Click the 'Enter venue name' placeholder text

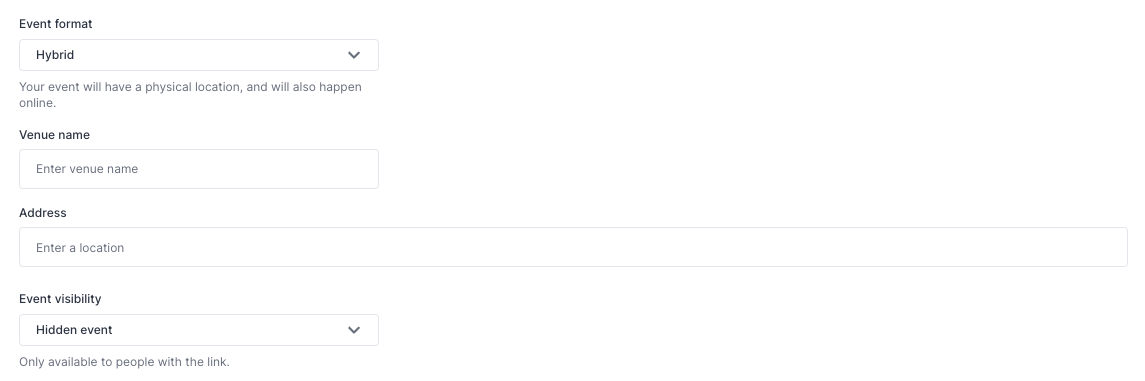(x=87, y=169)
